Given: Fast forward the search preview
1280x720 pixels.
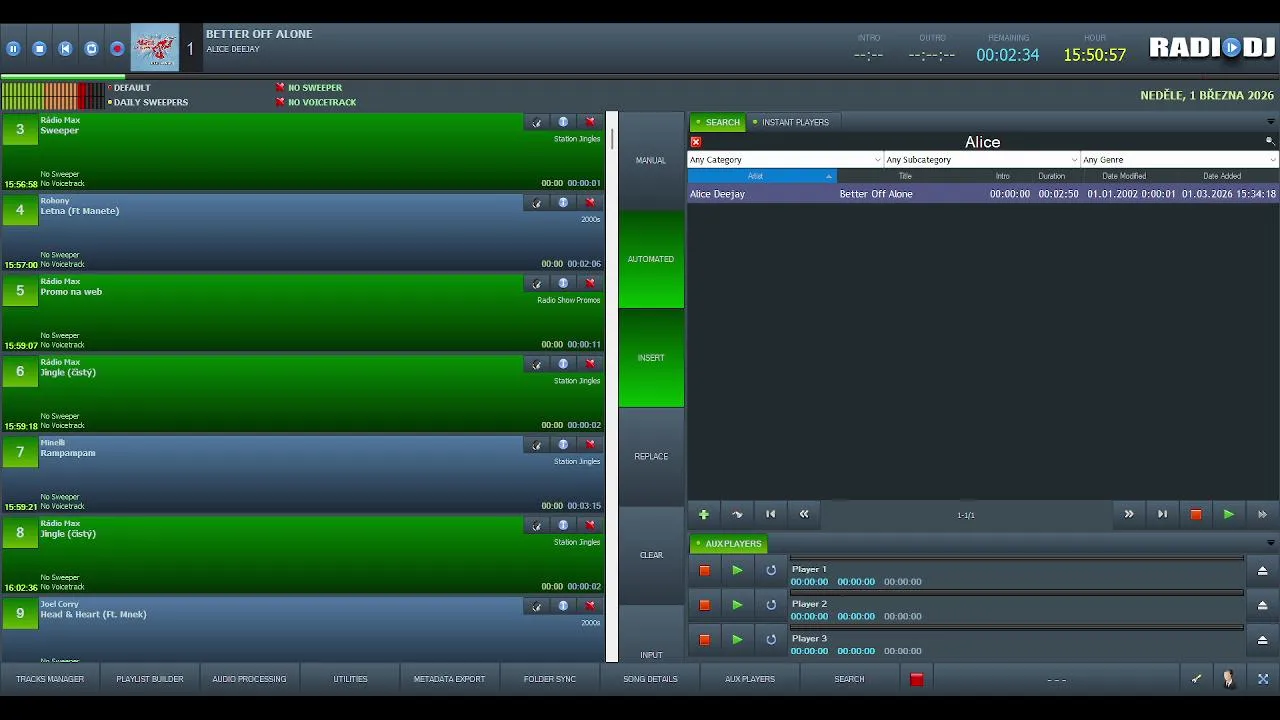Looking at the screenshot, I should coord(1262,515).
